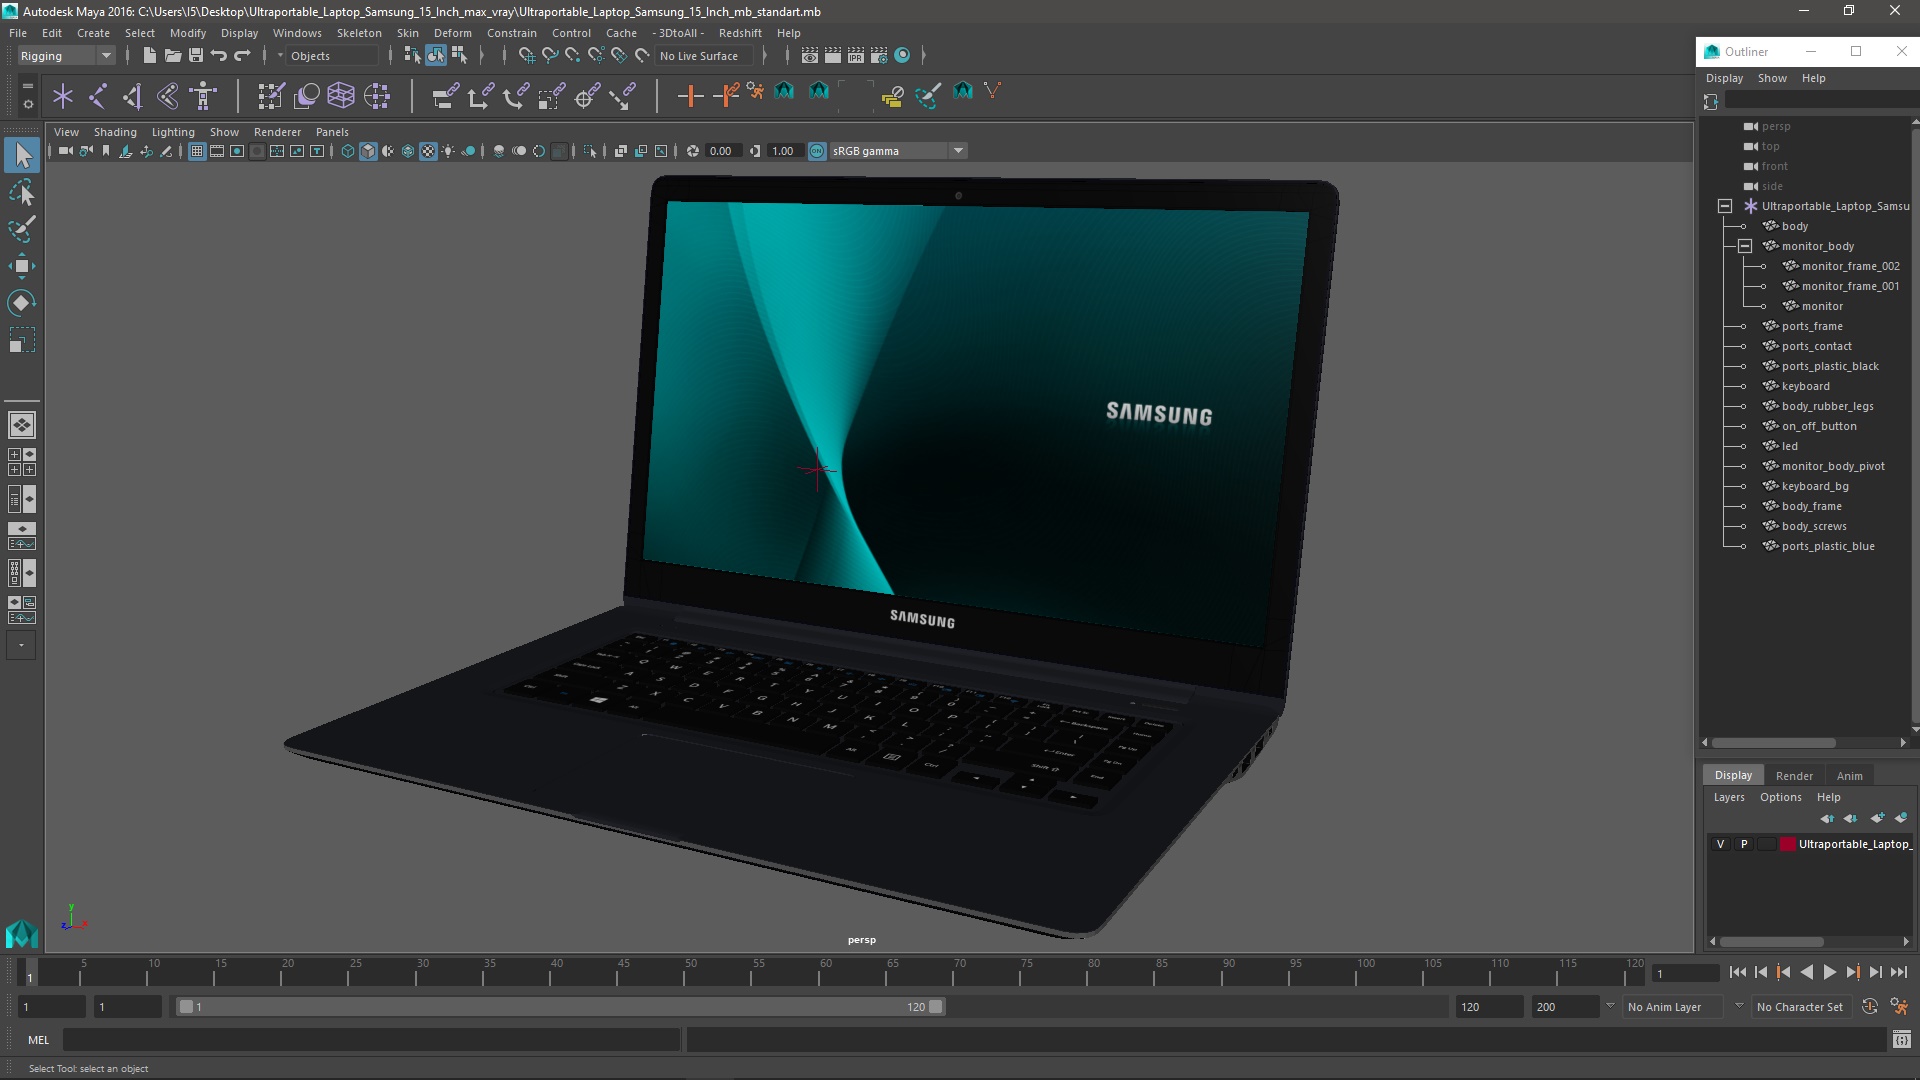The image size is (1920, 1080).
Task: Click the Parent Constraint shelf icon
Action: pos(445,96)
